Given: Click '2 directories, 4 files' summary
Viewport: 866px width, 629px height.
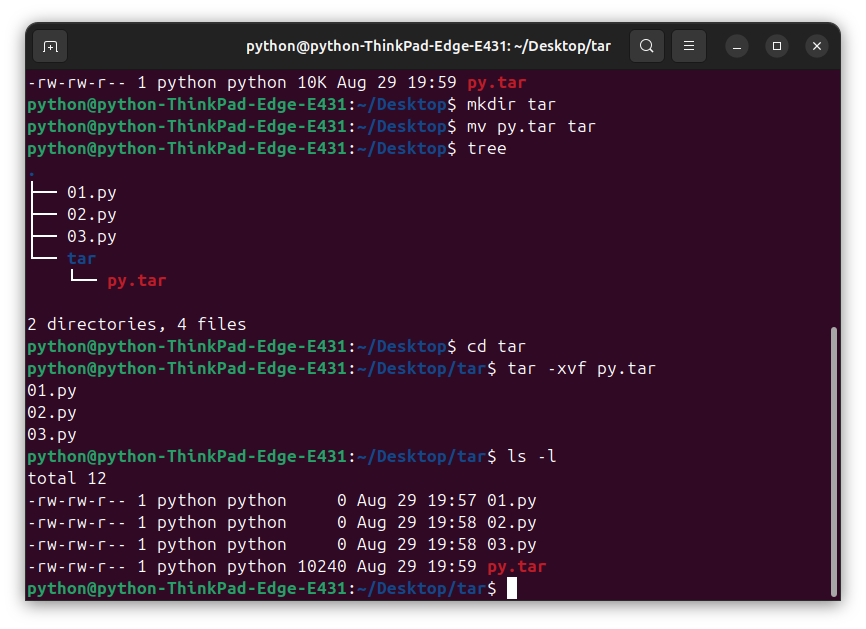Looking at the screenshot, I should point(137,324).
